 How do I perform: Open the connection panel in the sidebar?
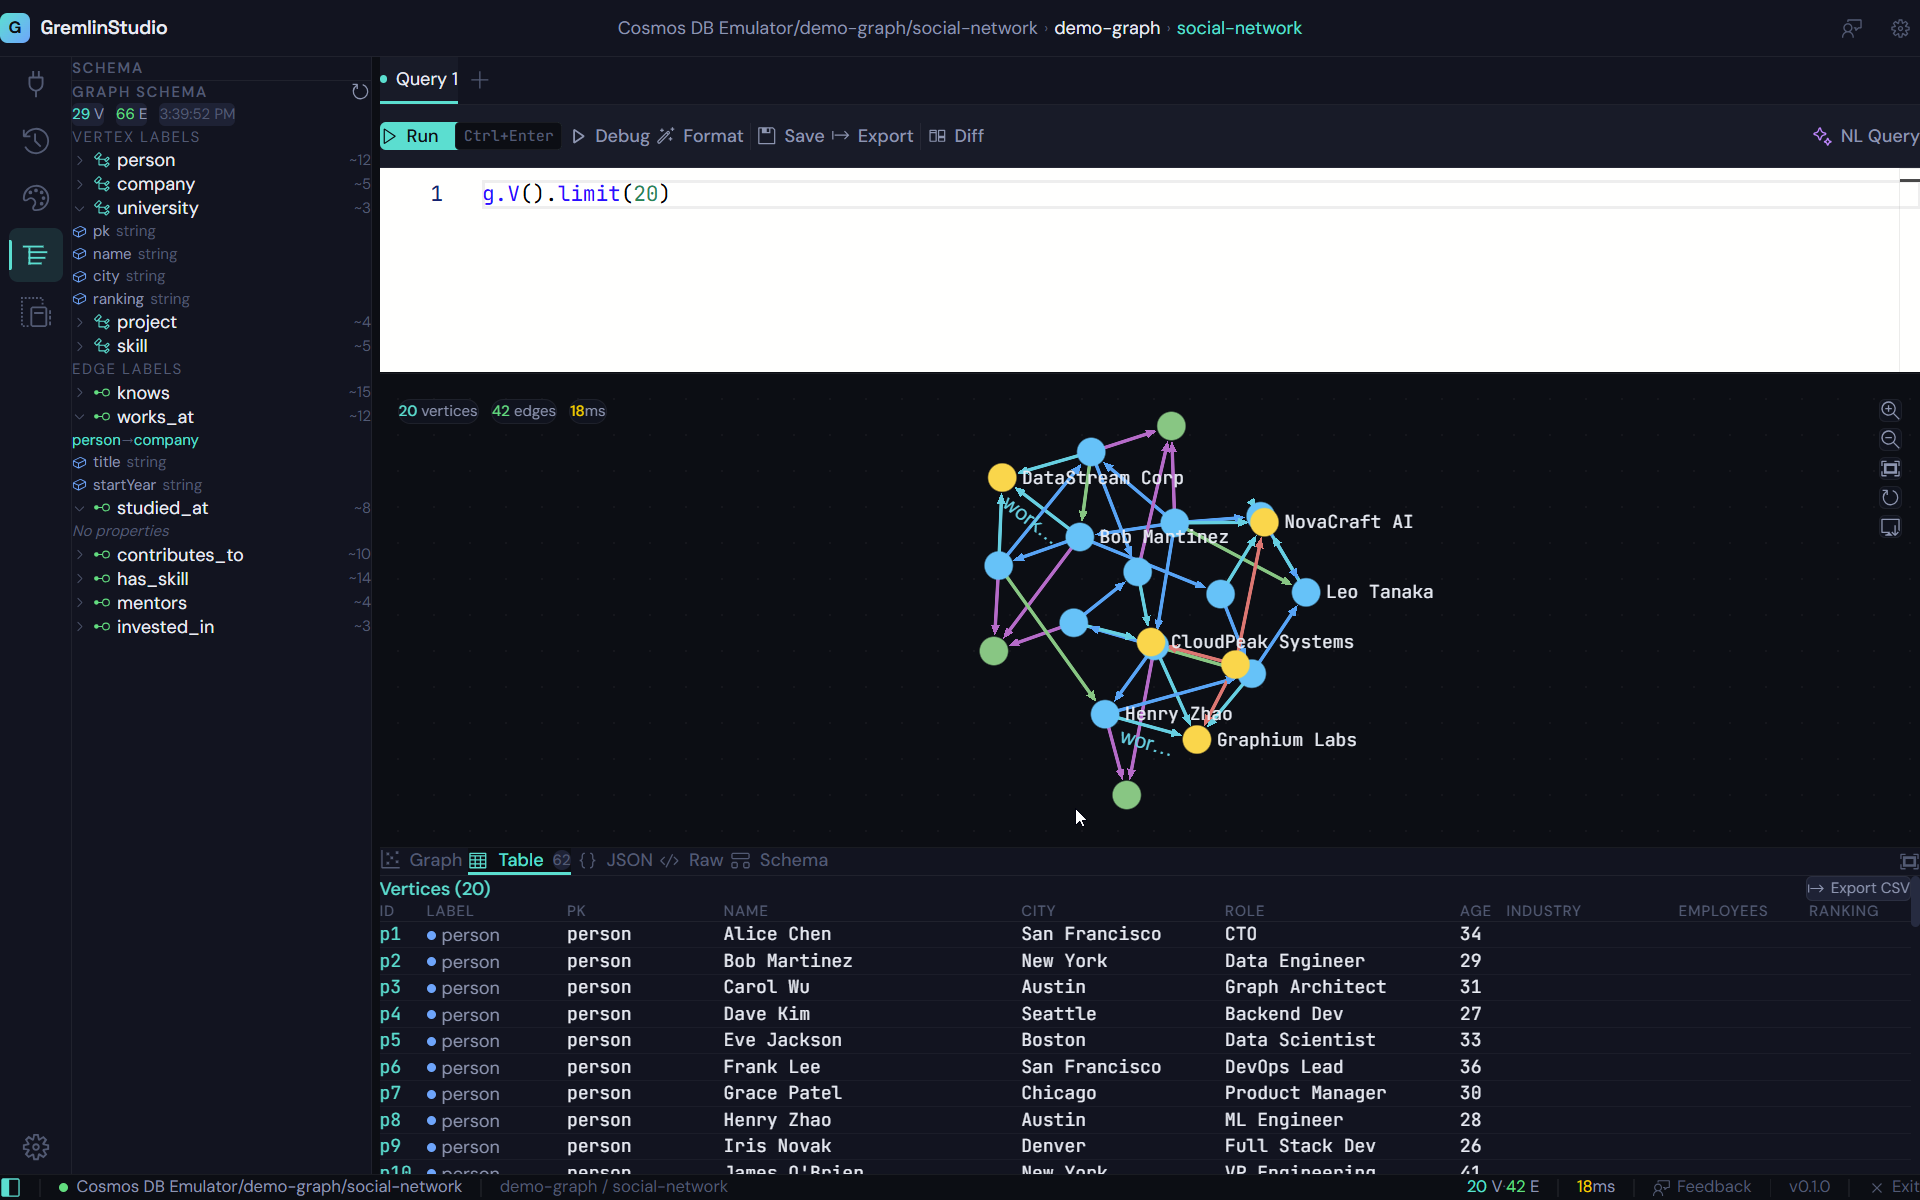coord(36,84)
